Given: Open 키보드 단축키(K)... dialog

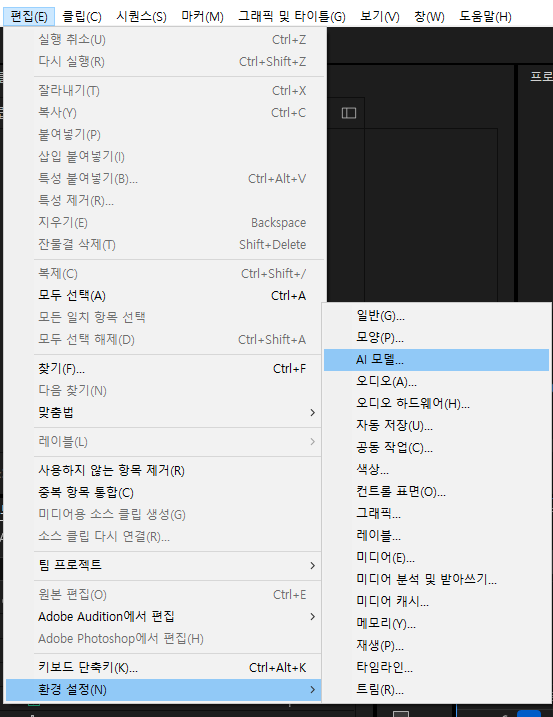Looking at the screenshot, I should (x=164, y=668).
